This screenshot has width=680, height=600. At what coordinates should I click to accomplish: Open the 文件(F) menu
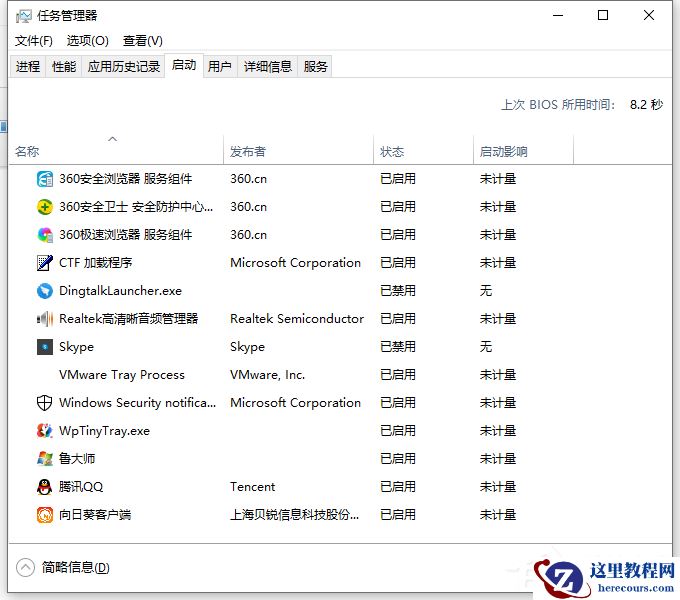point(34,41)
